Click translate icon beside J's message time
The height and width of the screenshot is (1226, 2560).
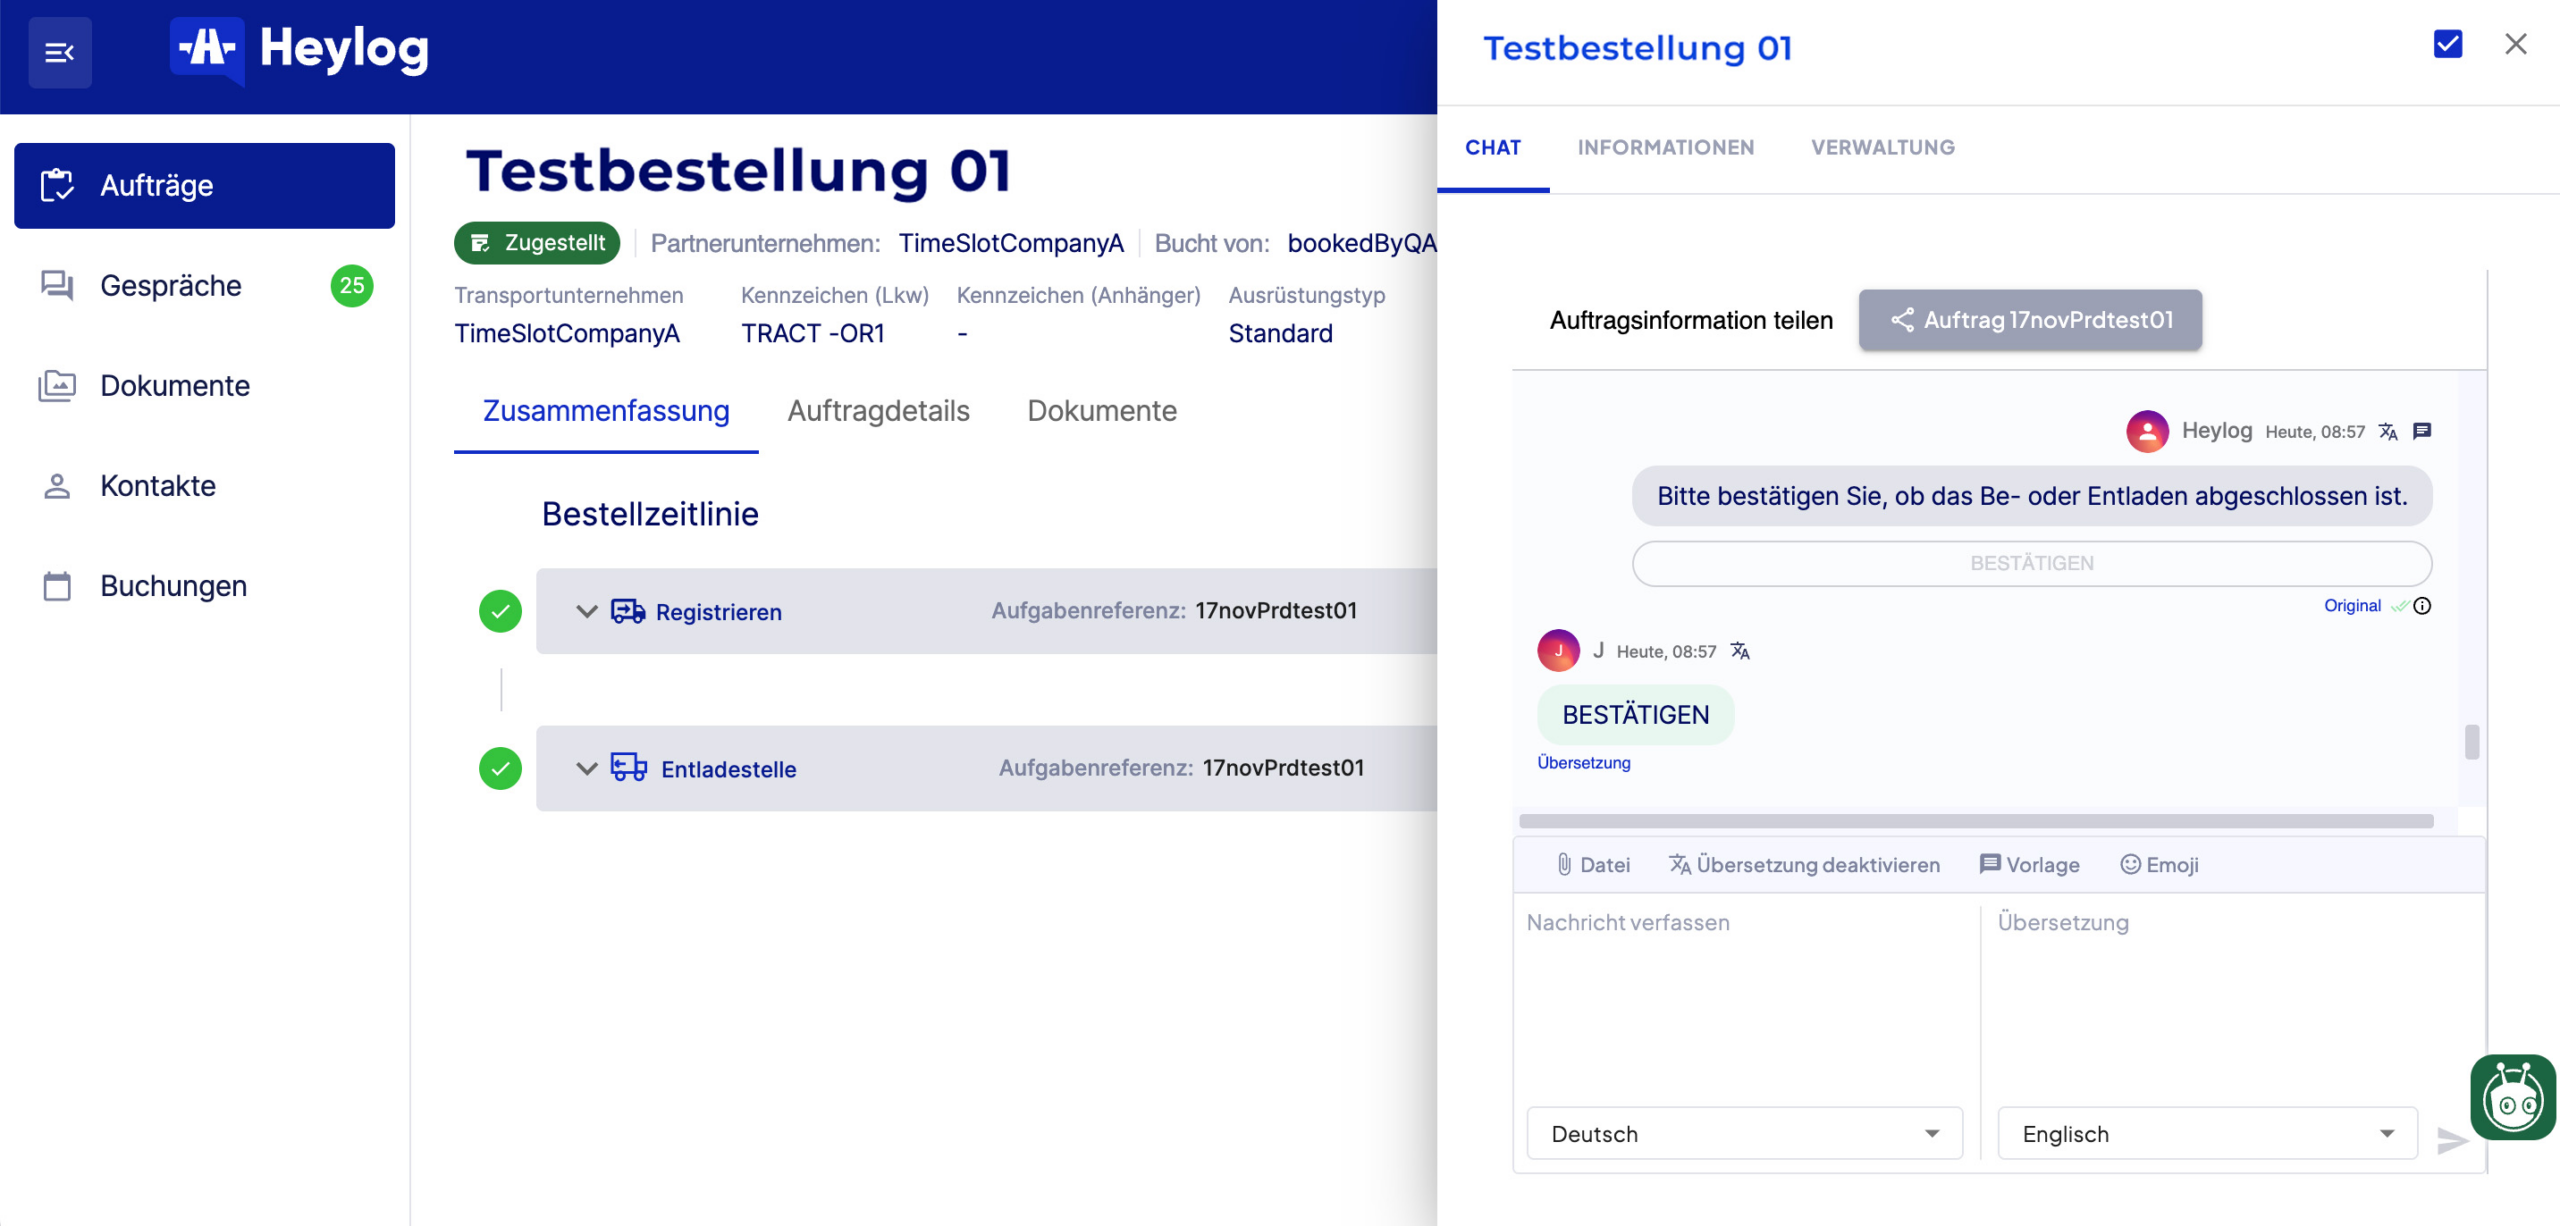click(x=1740, y=652)
